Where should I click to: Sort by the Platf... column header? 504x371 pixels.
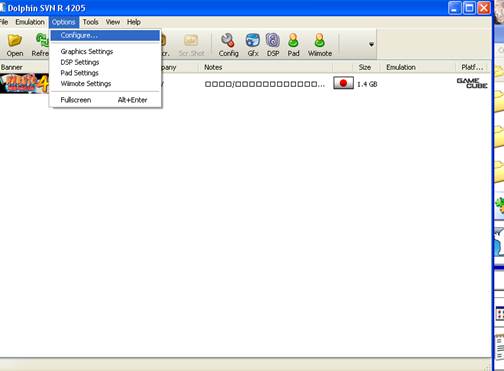click(473, 67)
